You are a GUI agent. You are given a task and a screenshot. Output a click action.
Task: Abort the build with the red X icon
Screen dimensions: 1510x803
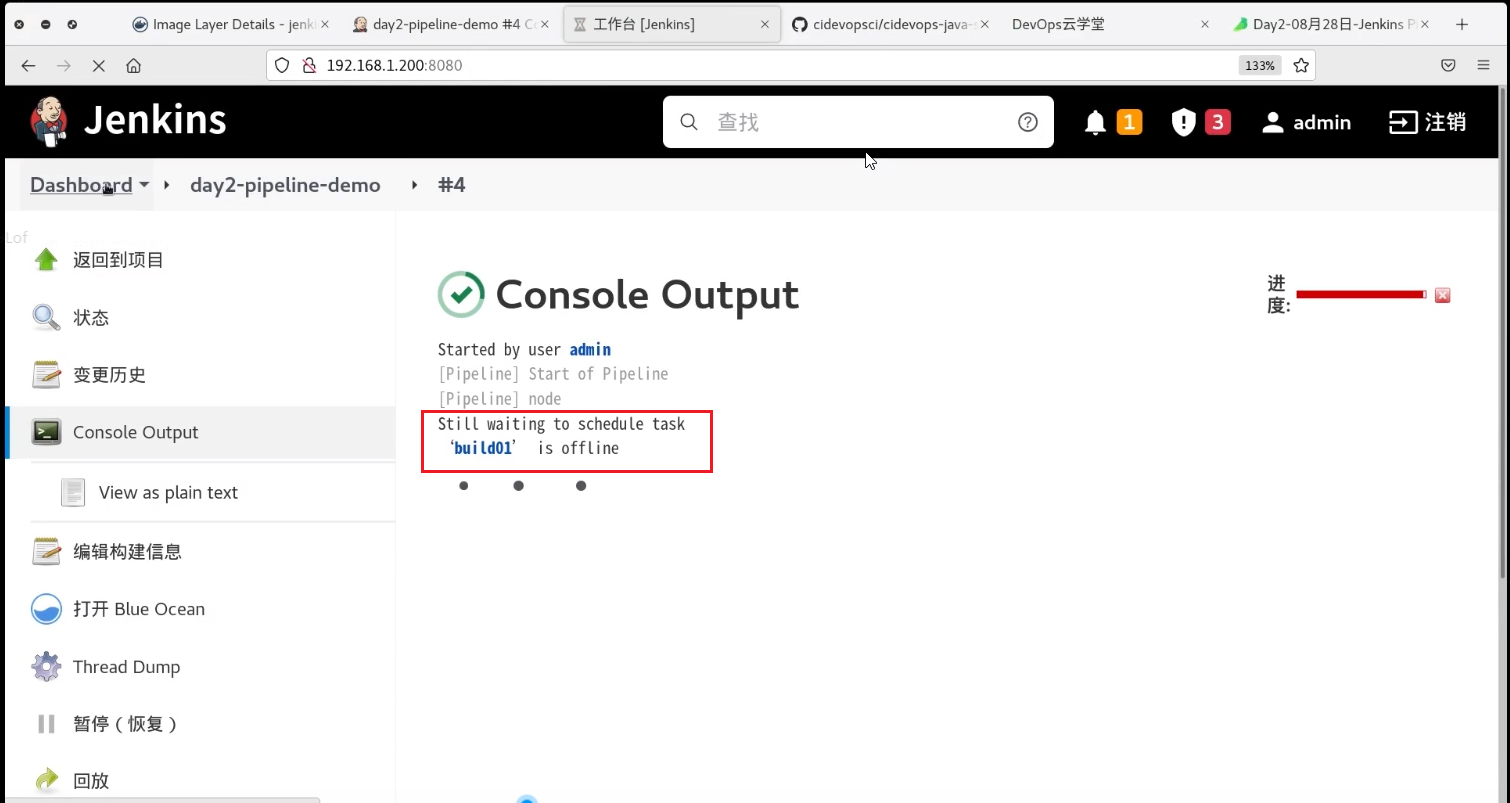(x=1442, y=295)
